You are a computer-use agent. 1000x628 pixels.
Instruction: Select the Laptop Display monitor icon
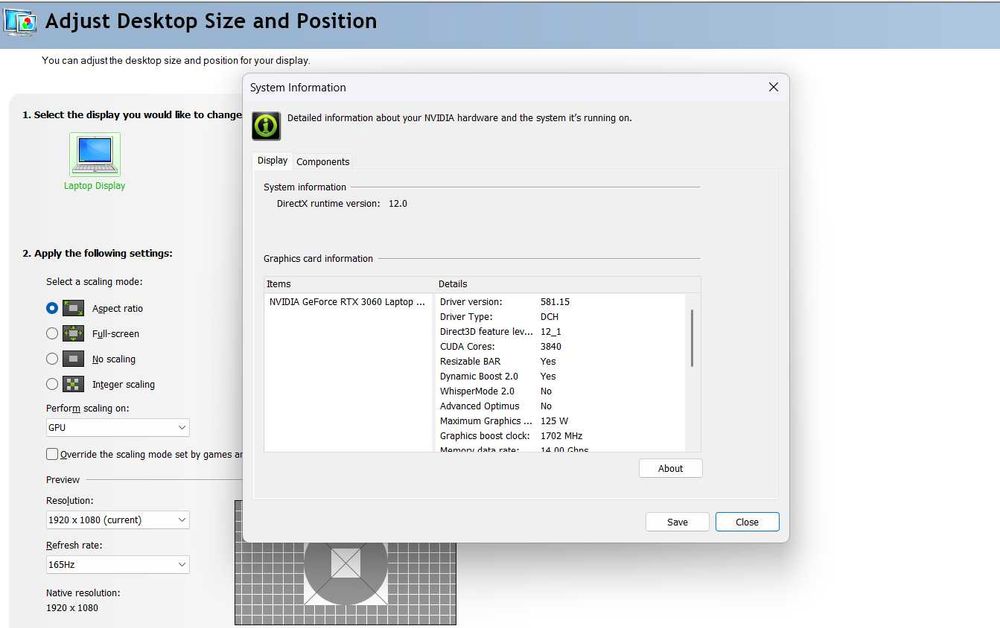click(94, 154)
